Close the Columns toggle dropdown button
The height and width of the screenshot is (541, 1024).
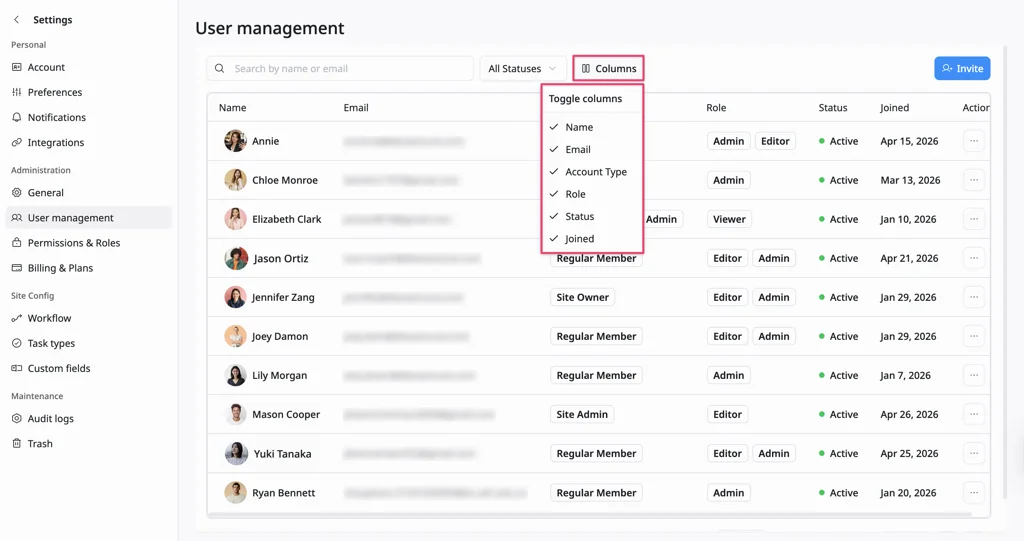tap(609, 69)
